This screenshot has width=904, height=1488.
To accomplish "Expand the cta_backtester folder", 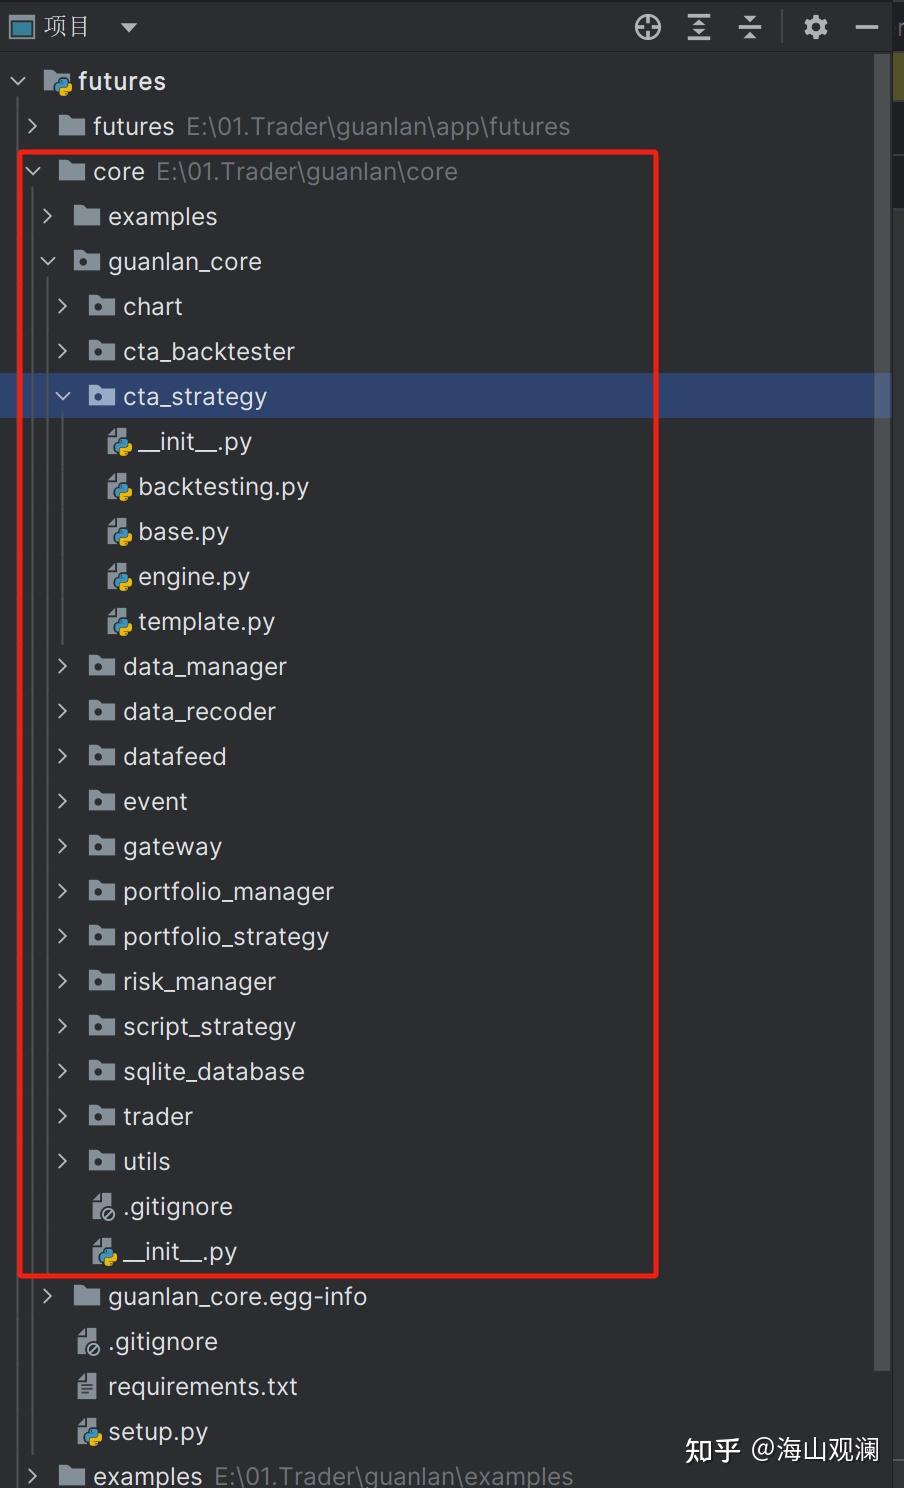I will click(63, 351).
